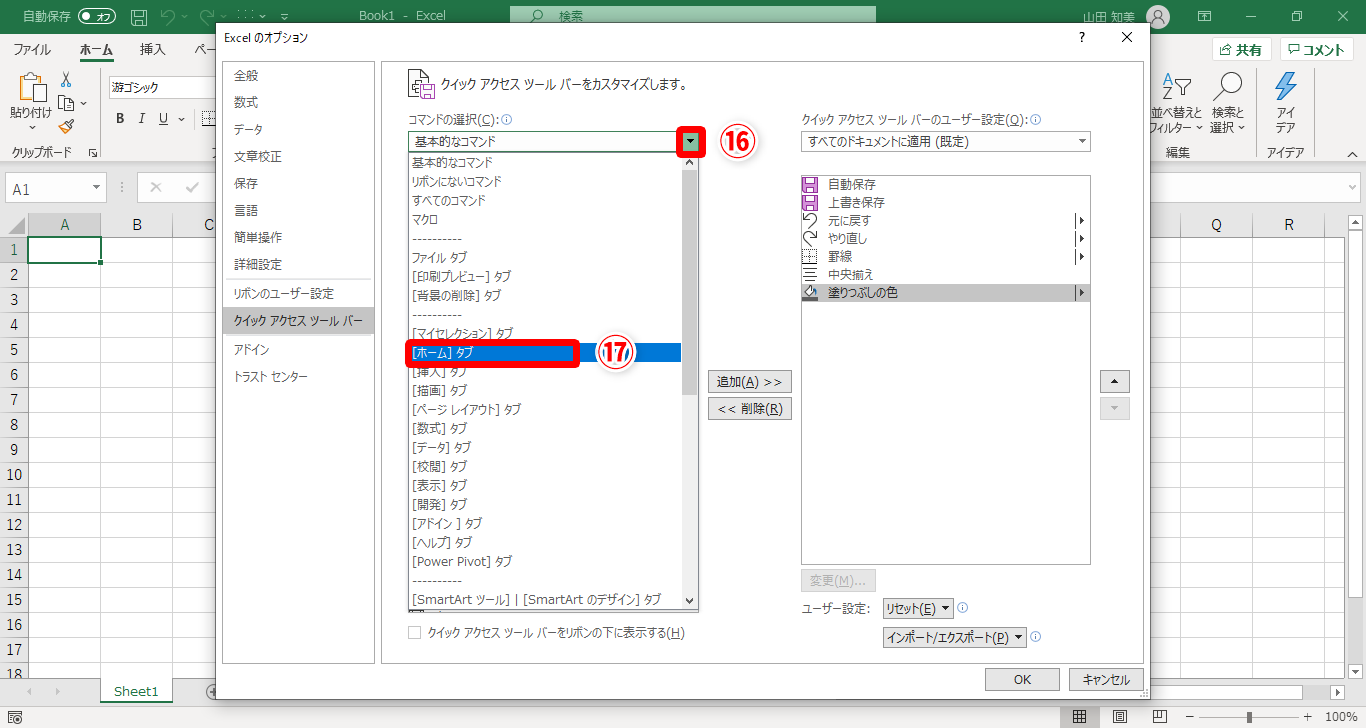
Task: Click the zoom out minus icon
Action: click(1190, 717)
